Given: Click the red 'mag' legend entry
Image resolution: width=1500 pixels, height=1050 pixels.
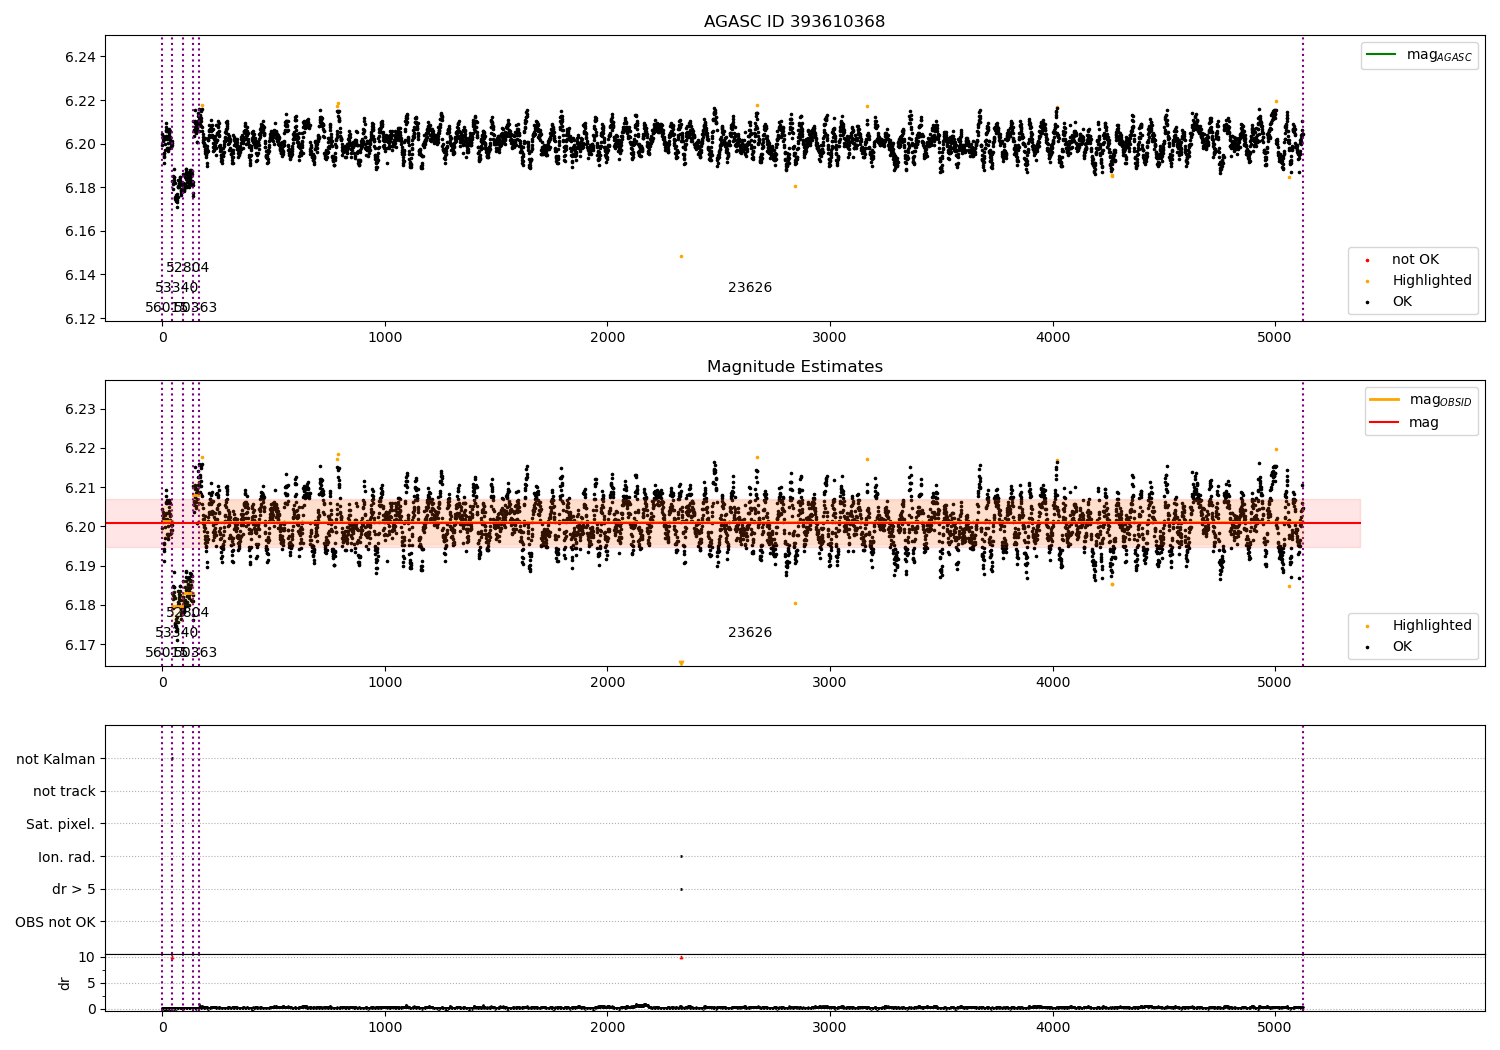Looking at the screenshot, I should pyautogui.click(x=1405, y=422).
